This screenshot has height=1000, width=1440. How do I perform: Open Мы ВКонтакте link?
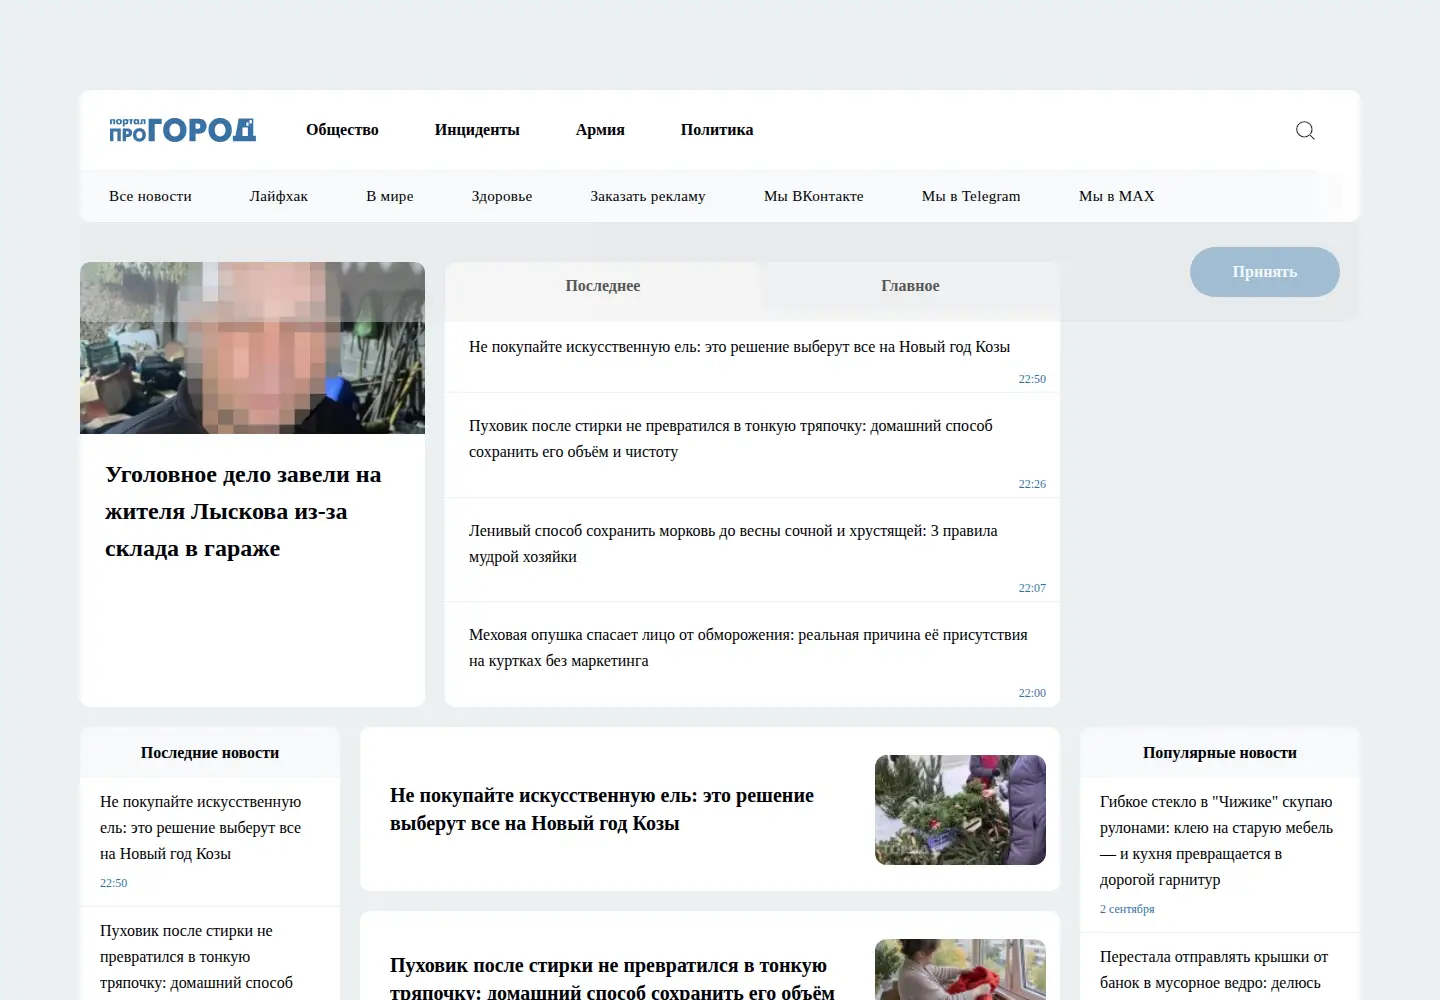coord(814,196)
